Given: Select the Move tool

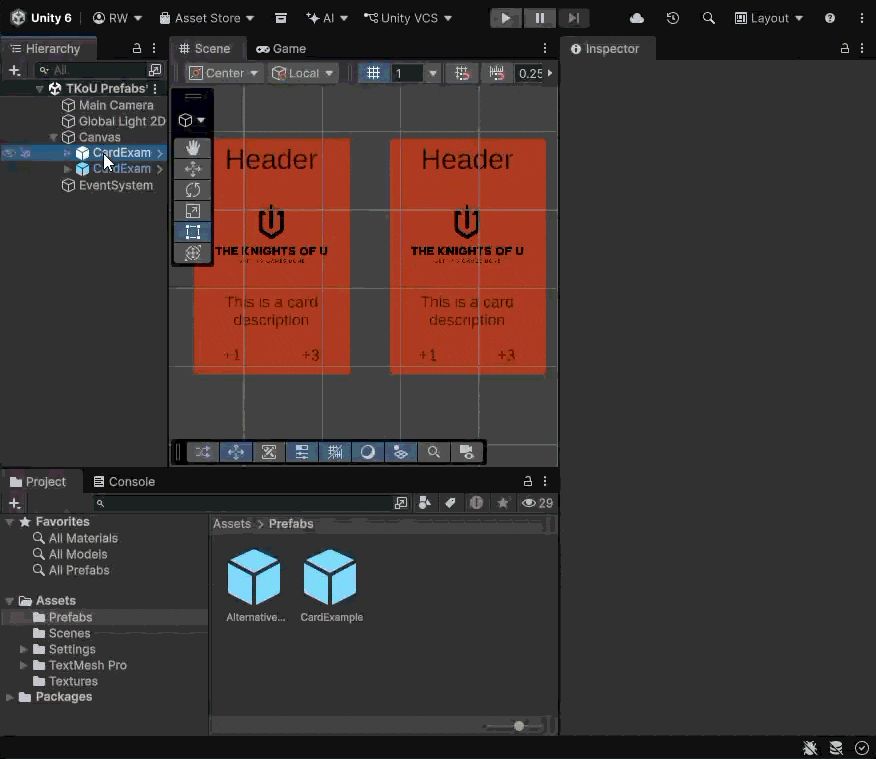Looking at the screenshot, I should [x=193, y=169].
